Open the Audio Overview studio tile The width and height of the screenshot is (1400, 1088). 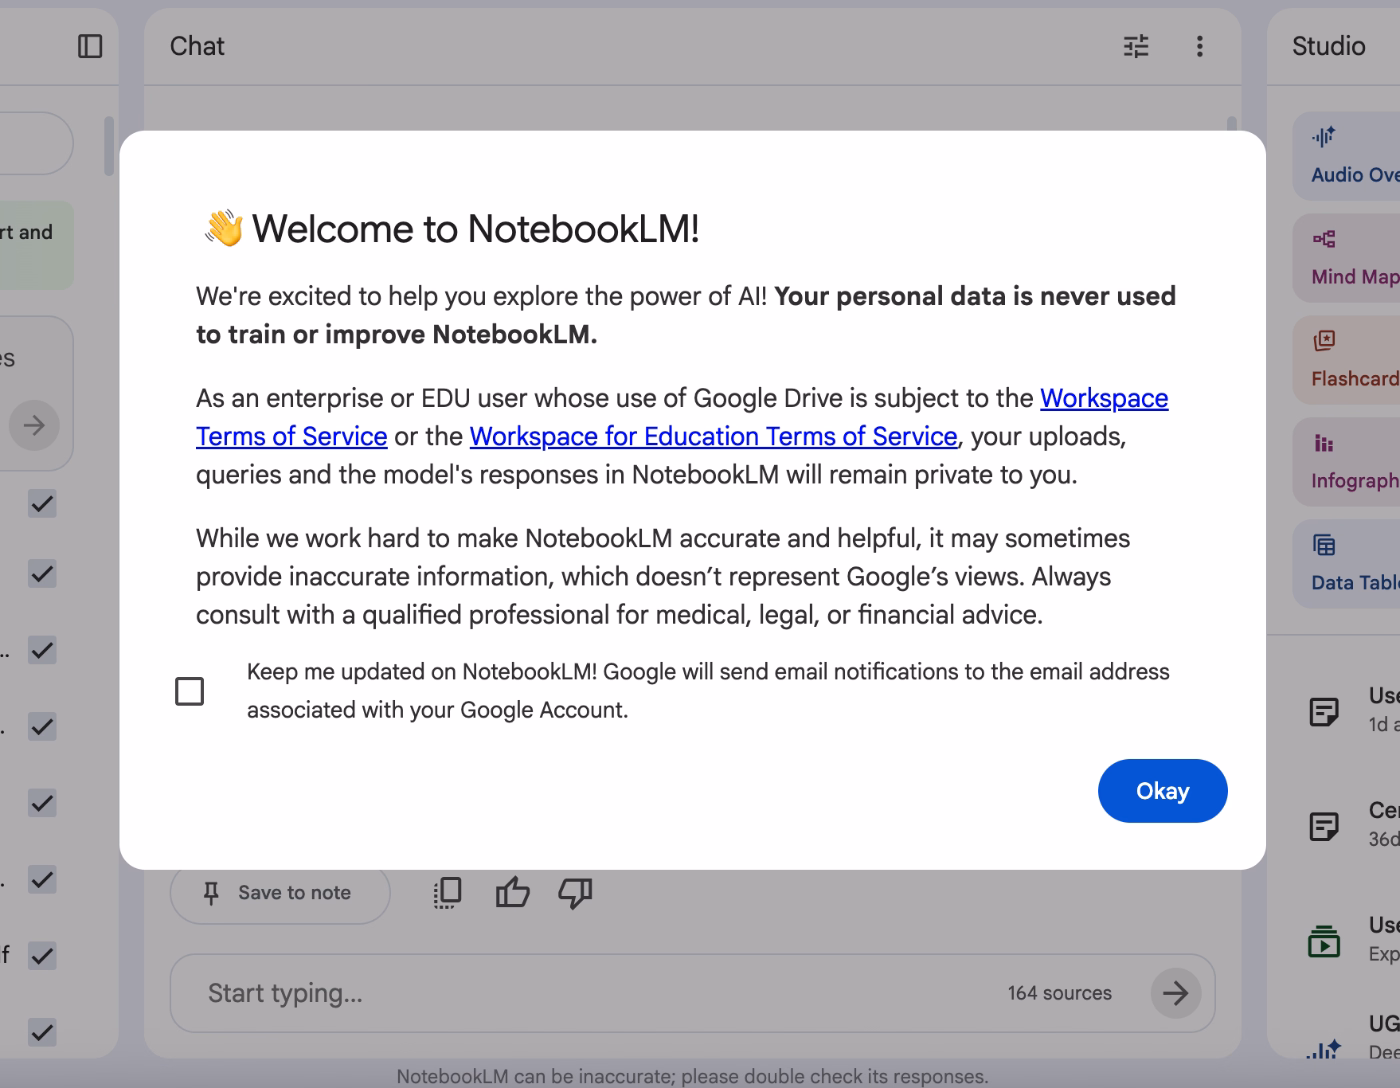(1346, 156)
